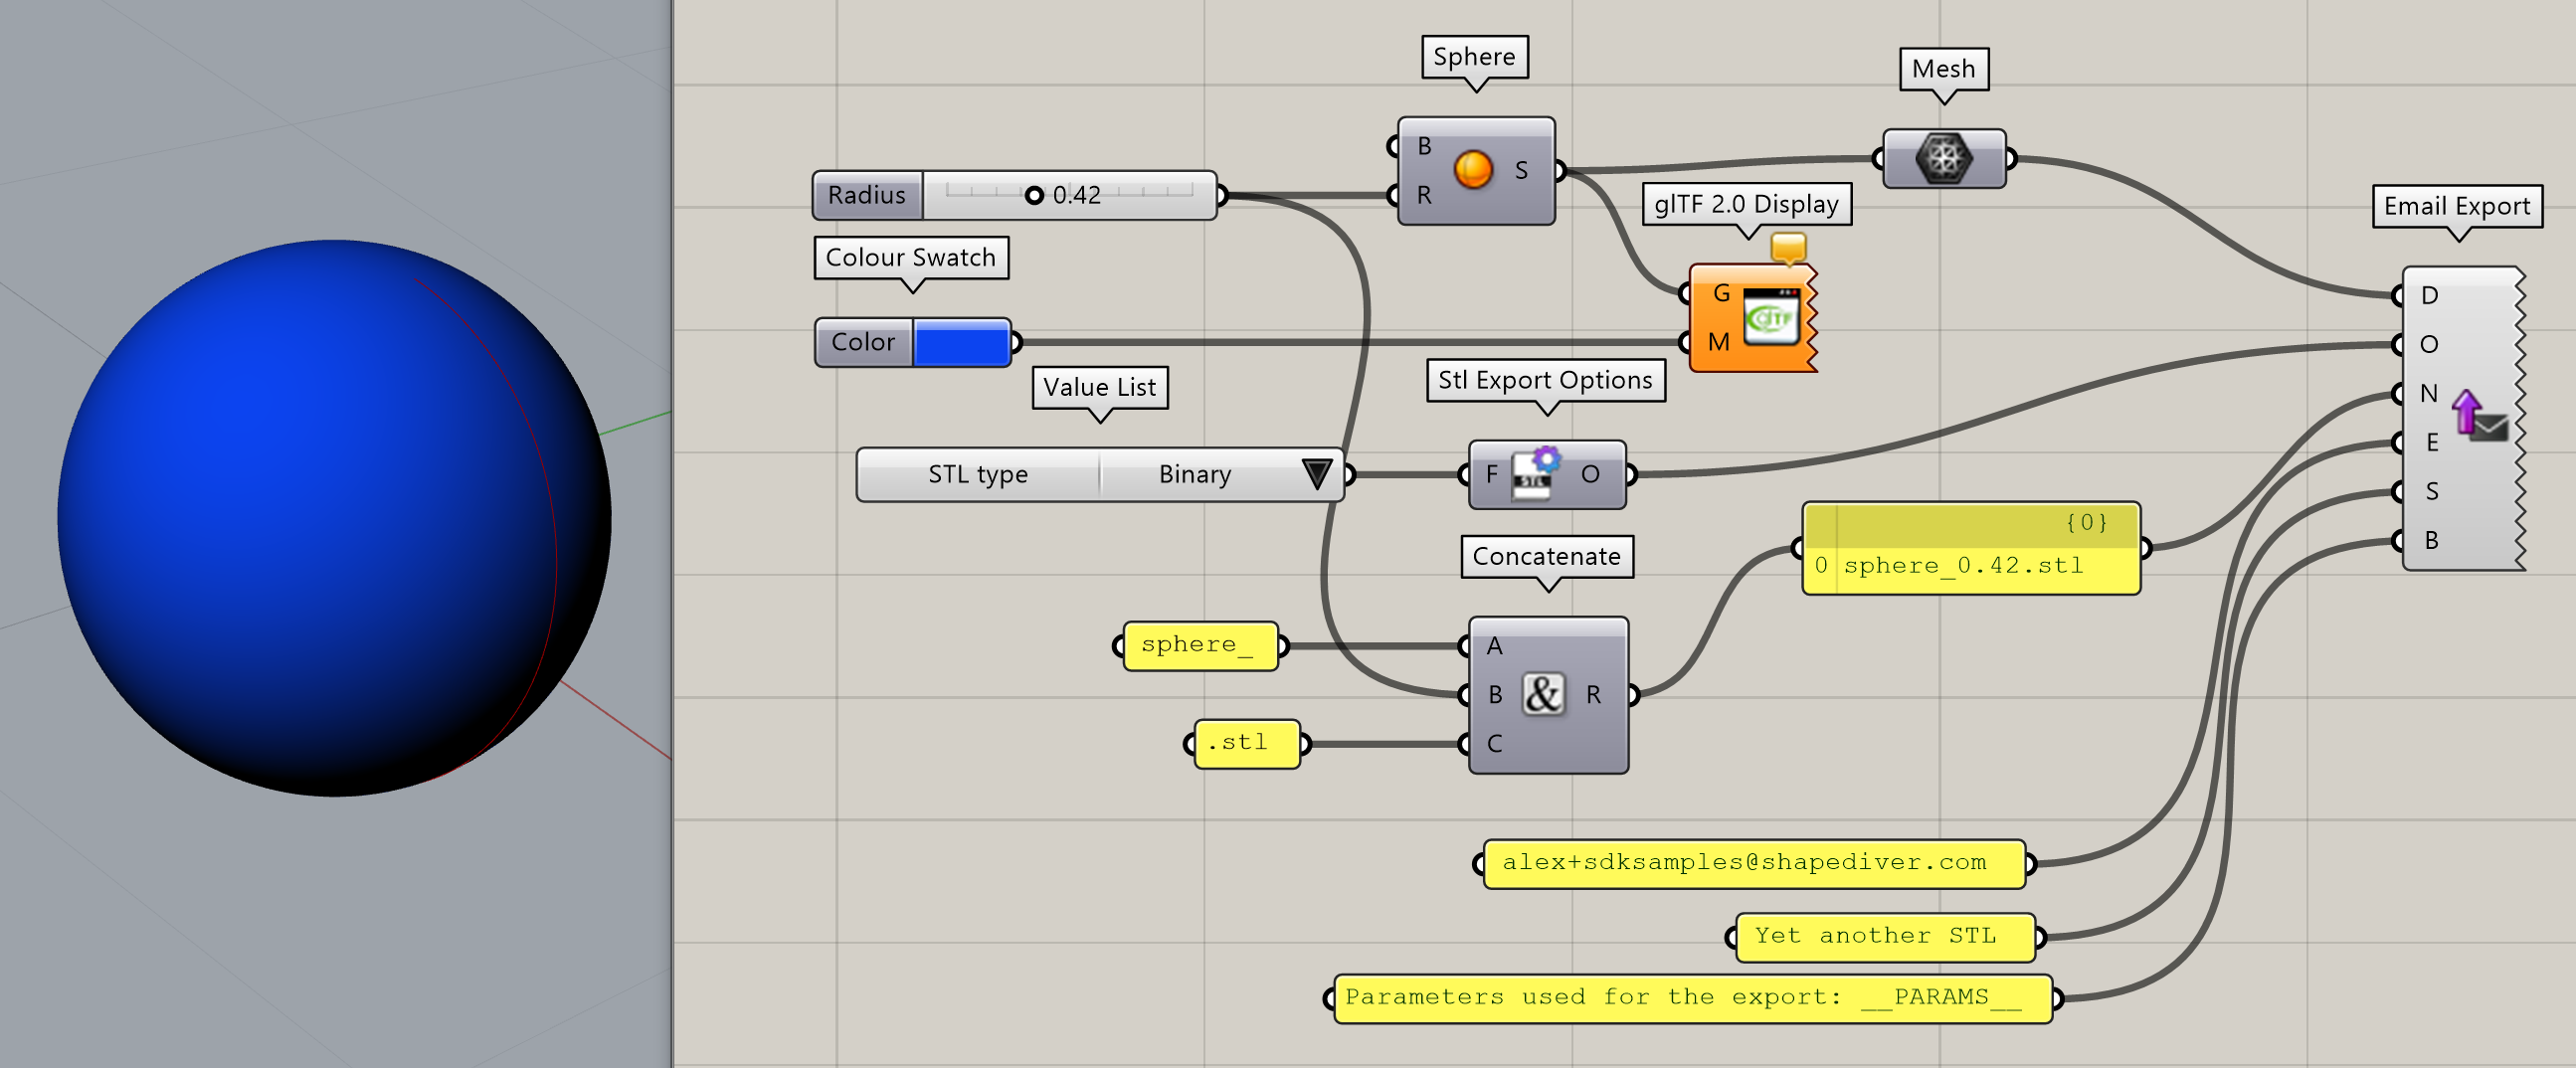Screen dimensions: 2576x1068
Task: Click the Stl Export Options component icon
Action: tap(1538, 474)
